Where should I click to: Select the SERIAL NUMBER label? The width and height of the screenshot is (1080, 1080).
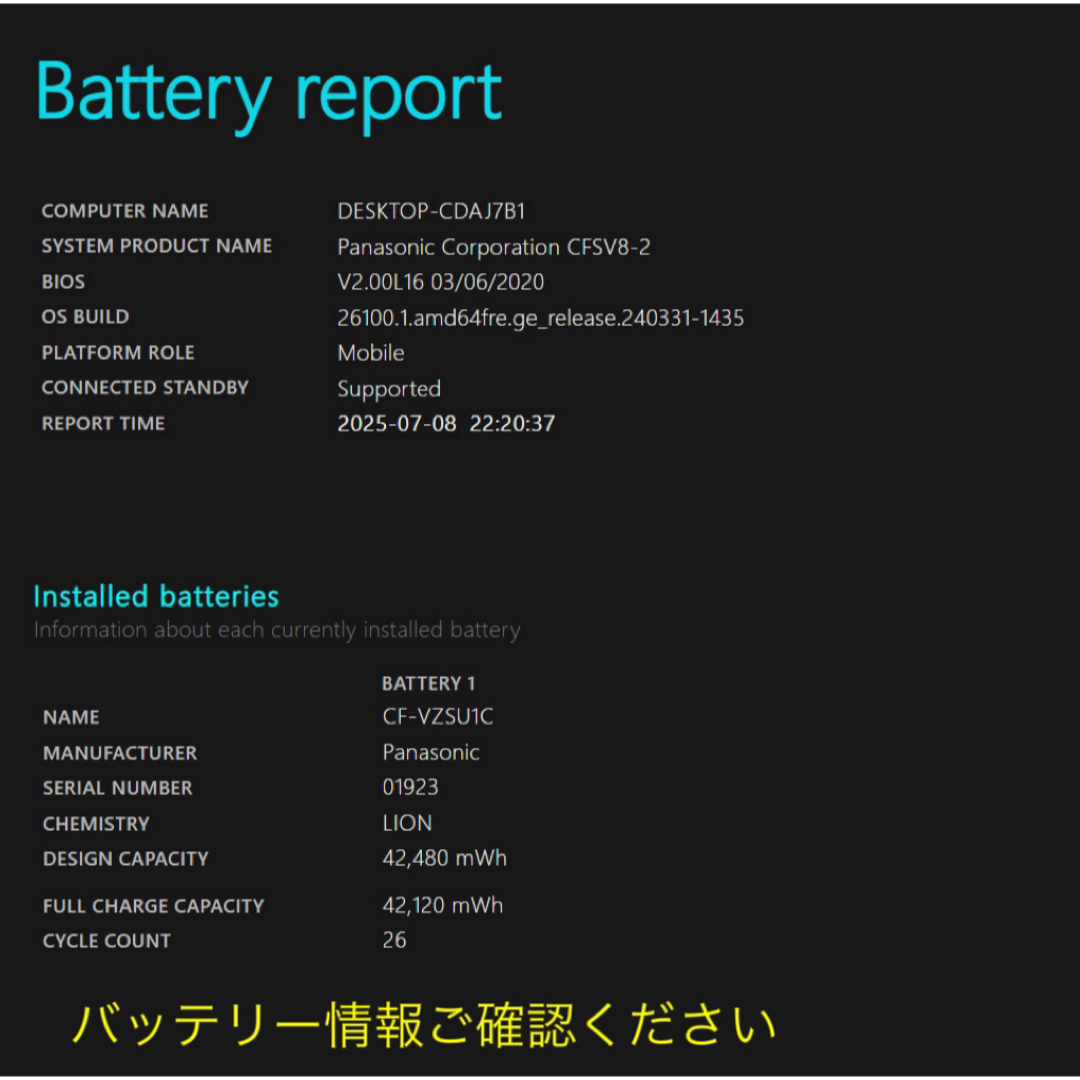click(x=118, y=788)
